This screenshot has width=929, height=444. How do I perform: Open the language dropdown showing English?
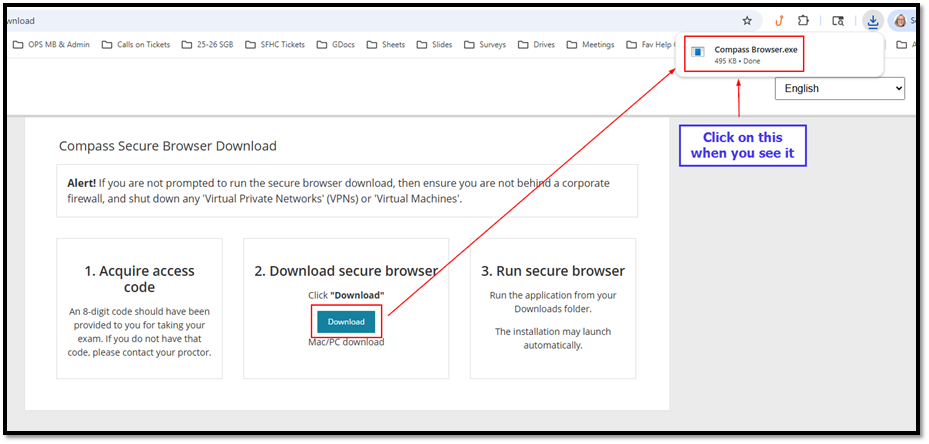click(840, 88)
